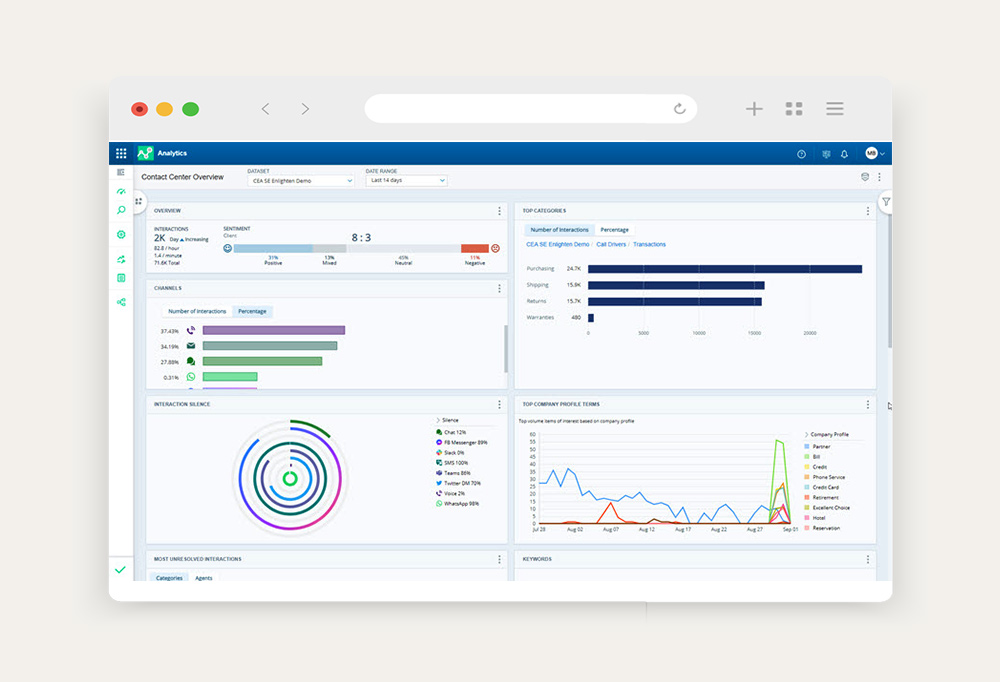1000x682 pixels.
Task: Click the Transactions link in Top Categories
Action: (650, 244)
